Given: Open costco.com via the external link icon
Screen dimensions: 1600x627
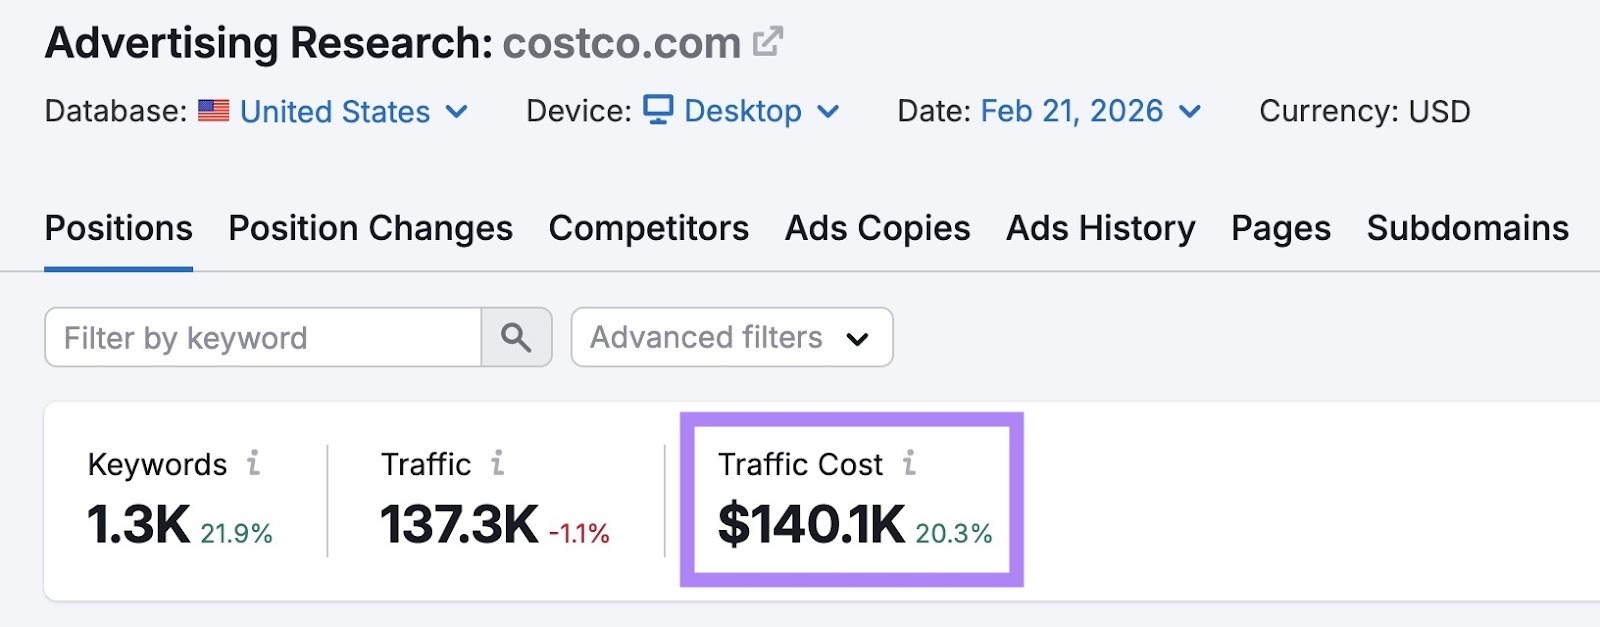Looking at the screenshot, I should 766,42.
